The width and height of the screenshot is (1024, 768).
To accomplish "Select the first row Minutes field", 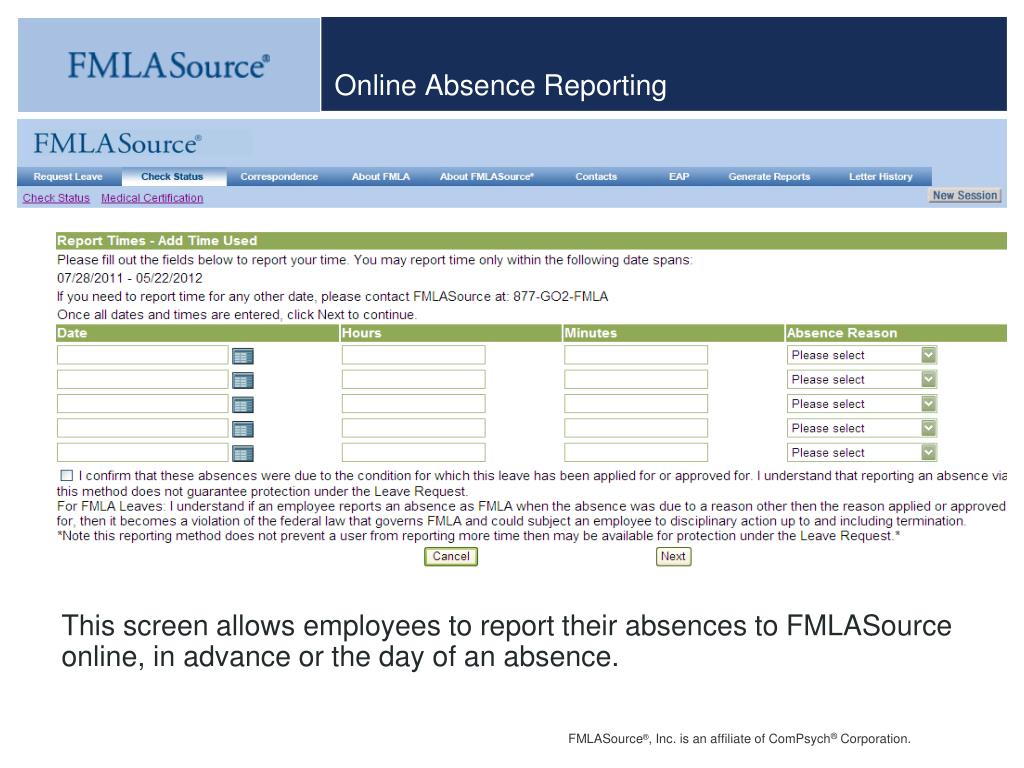I will click(x=635, y=355).
